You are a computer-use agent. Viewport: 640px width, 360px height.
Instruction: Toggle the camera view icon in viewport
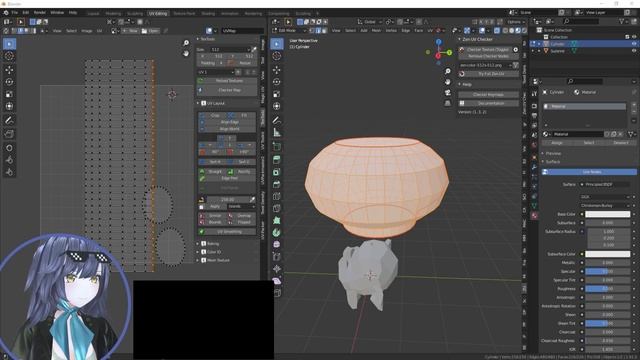pos(448,93)
